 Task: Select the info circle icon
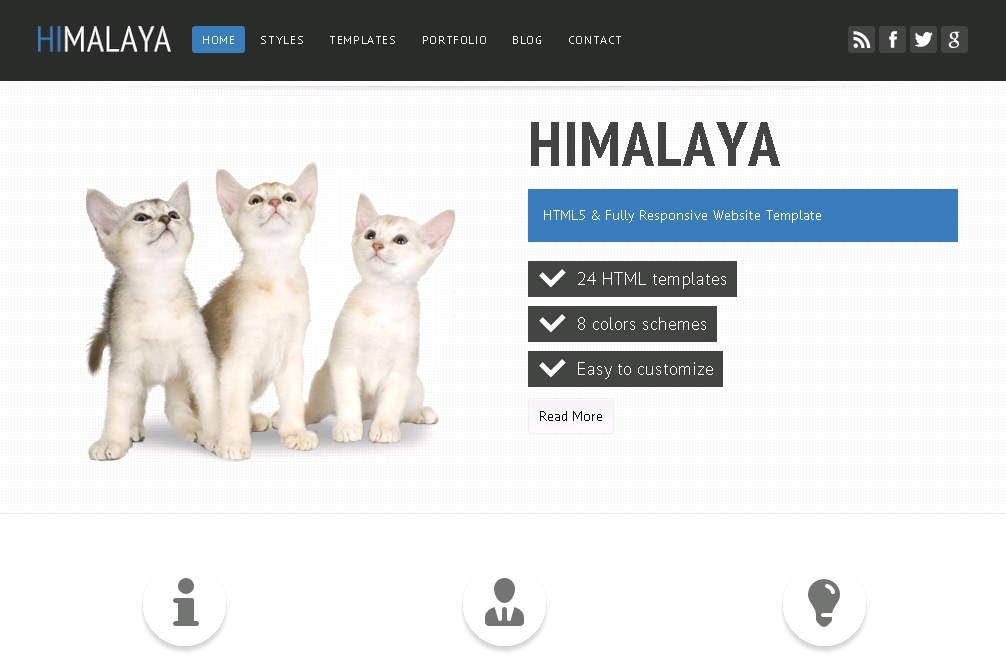(185, 604)
